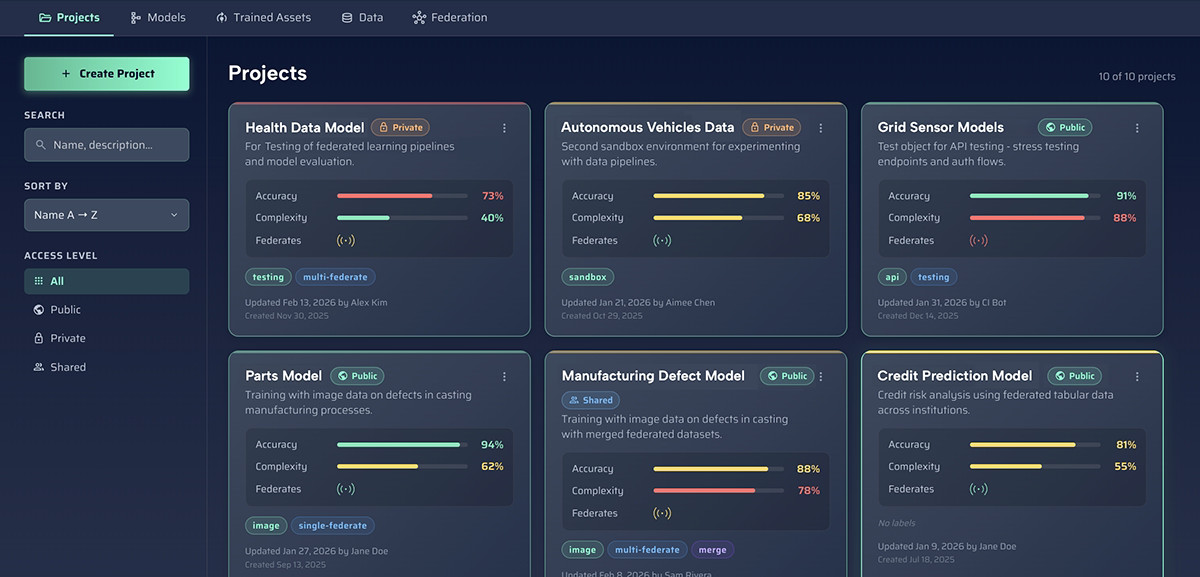Open the Federation tab
Image resolution: width=1200 pixels, height=577 pixels.
coord(450,17)
